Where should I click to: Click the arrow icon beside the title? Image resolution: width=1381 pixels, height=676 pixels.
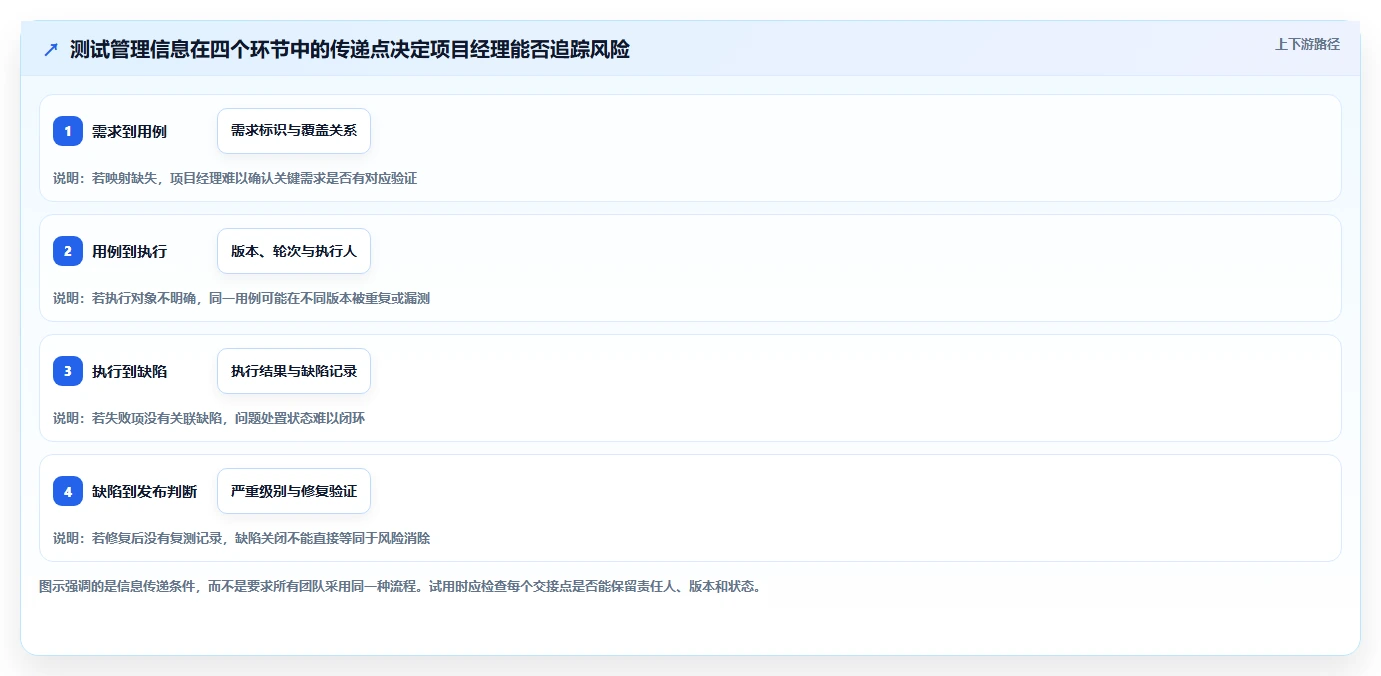(51, 50)
